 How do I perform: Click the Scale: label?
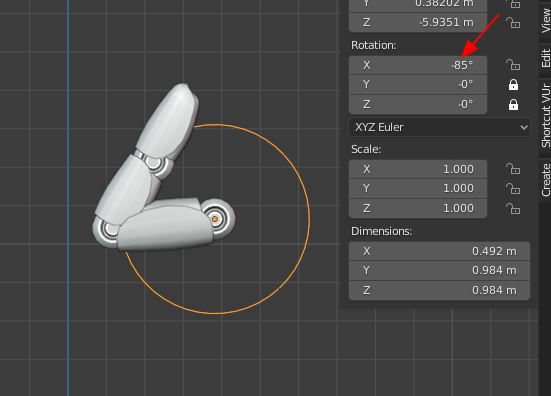[x=366, y=149]
